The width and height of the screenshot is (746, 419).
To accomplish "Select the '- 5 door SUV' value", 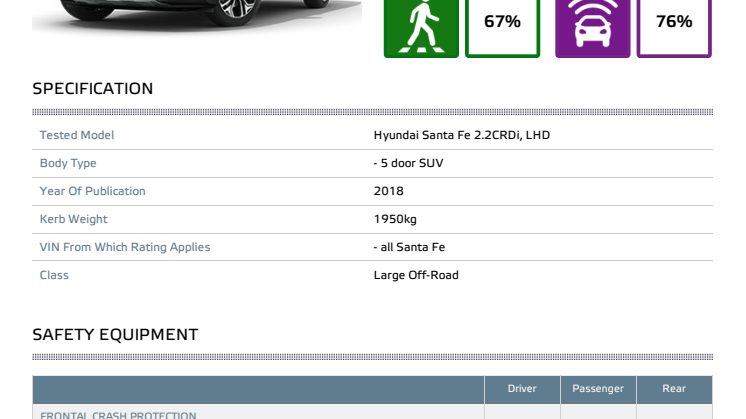I will point(408,163).
